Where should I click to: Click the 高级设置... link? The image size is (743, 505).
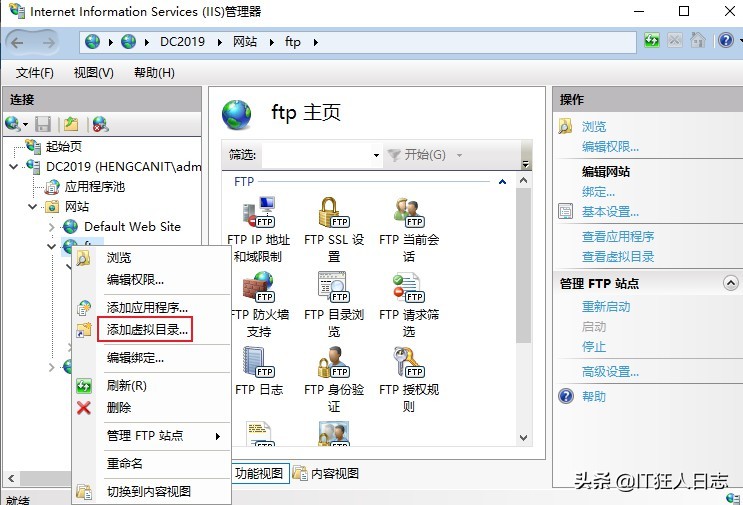pos(610,371)
